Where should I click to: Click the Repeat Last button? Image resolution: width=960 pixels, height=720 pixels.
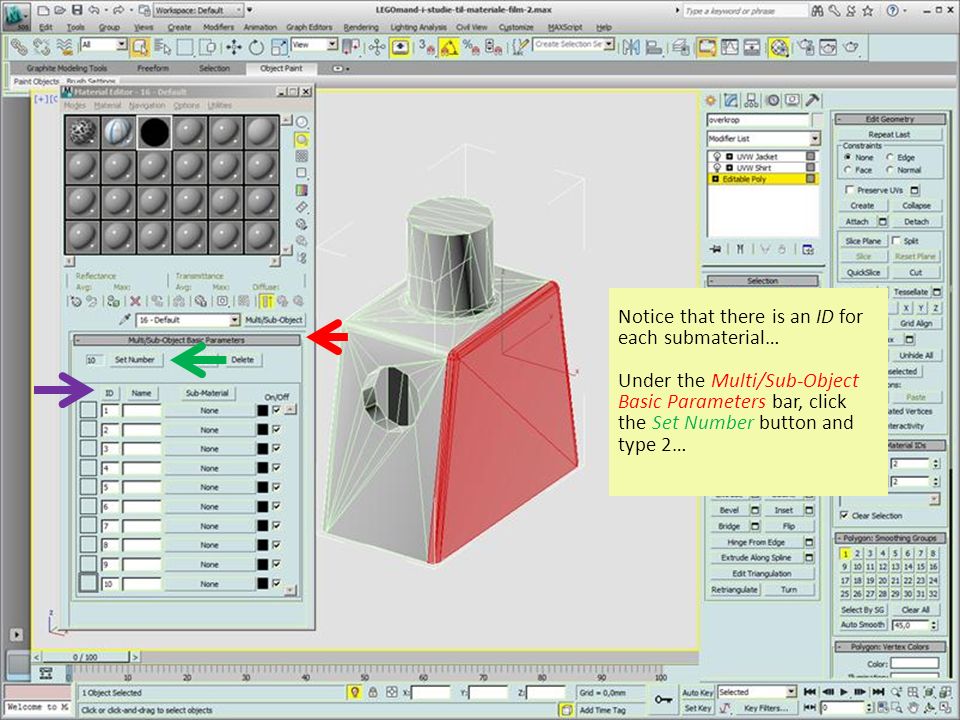tap(889, 134)
